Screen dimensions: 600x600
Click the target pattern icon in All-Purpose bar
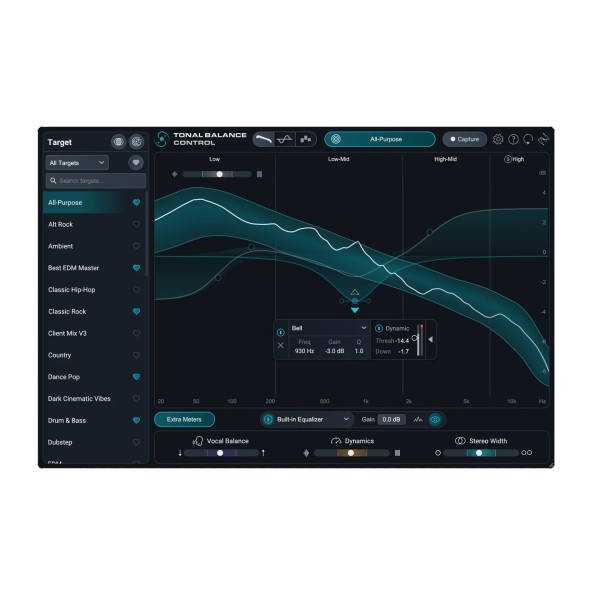[x=336, y=139]
